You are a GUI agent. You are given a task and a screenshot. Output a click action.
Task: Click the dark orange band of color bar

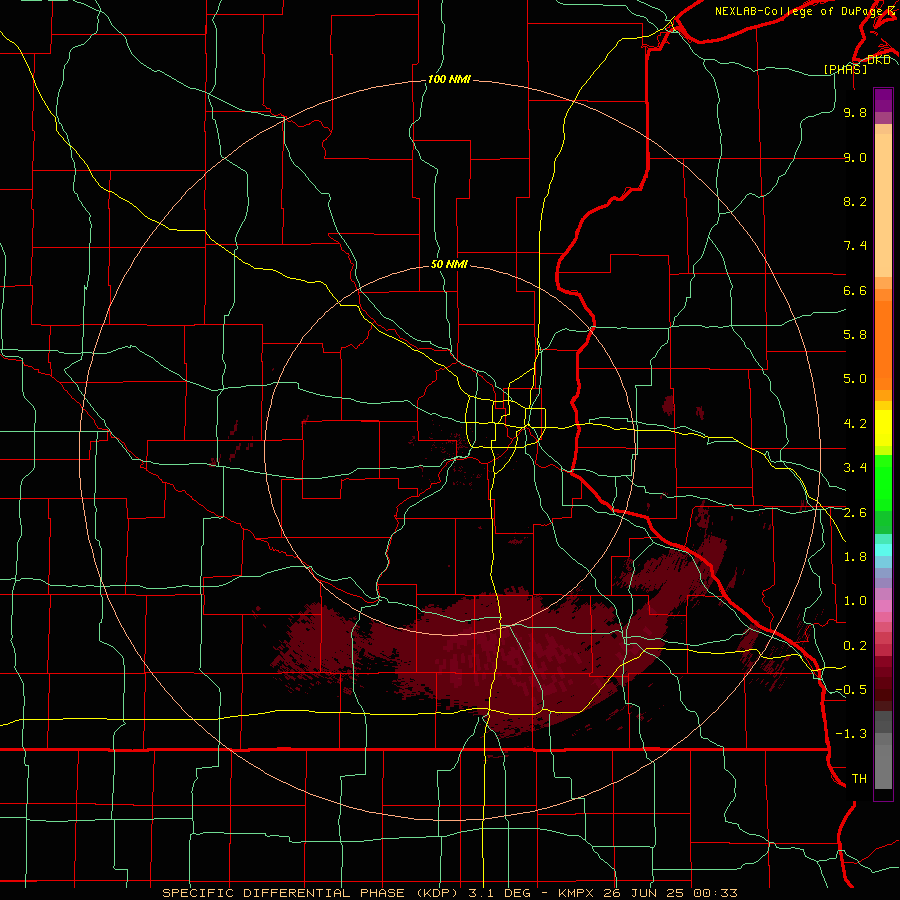click(x=883, y=346)
